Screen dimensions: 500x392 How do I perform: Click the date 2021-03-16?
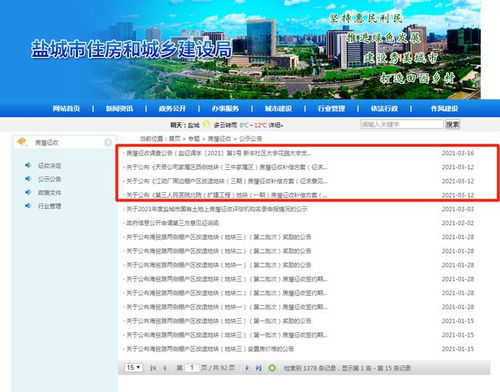click(x=458, y=153)
